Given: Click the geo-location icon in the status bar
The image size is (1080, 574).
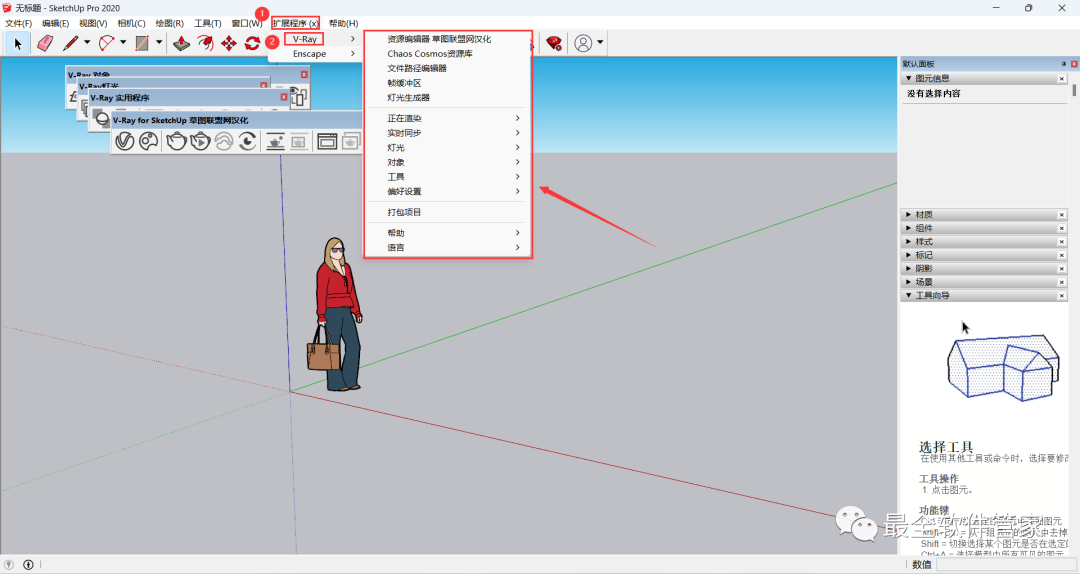Looking at the screenshot, I should coord(9,564).
